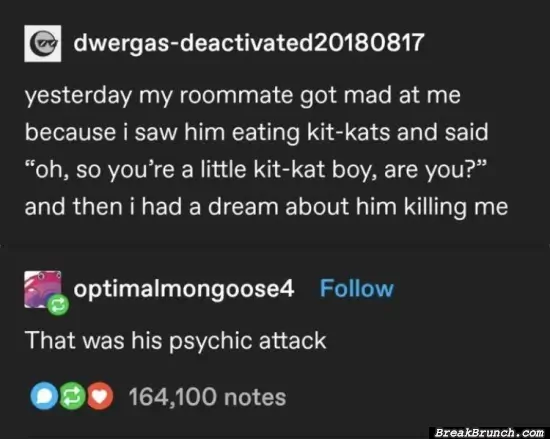
Task: Click the 'yesterday my roommate got mad' line
Action: [242, 95]
